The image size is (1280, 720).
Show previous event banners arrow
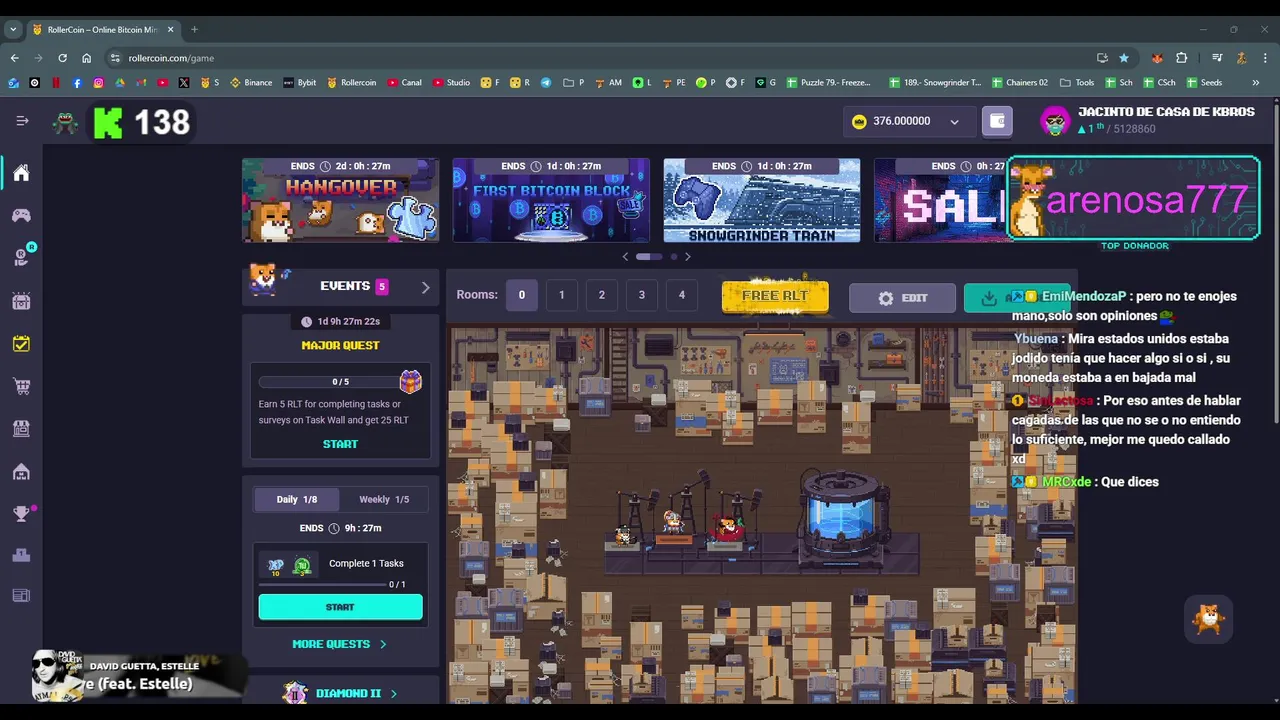[626, 257]
